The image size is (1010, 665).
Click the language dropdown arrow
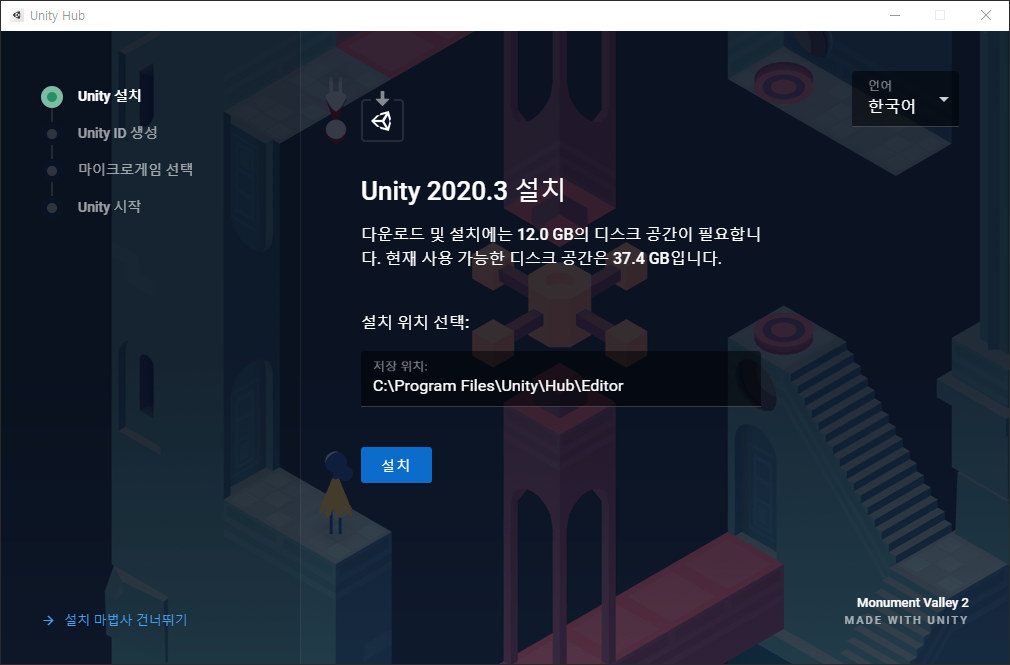pos(944,99)
